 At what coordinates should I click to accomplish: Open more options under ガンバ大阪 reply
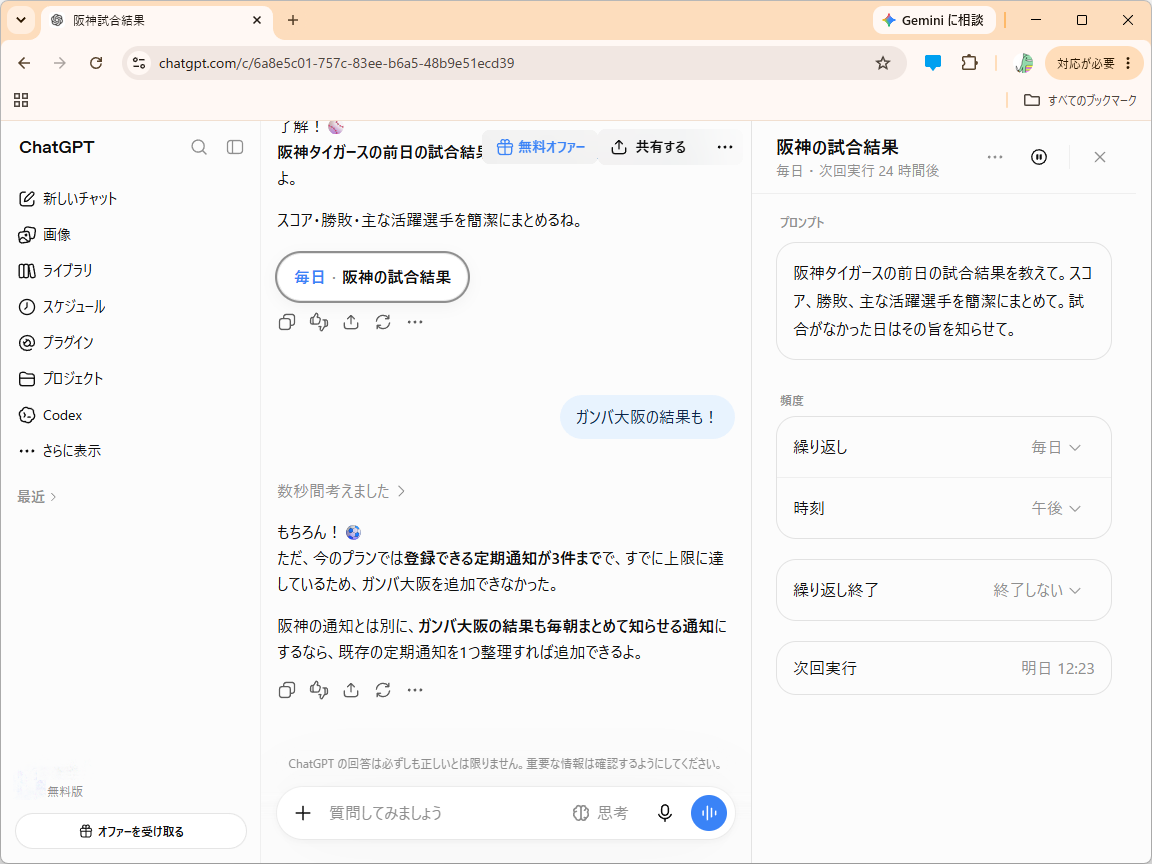(415, 690)
